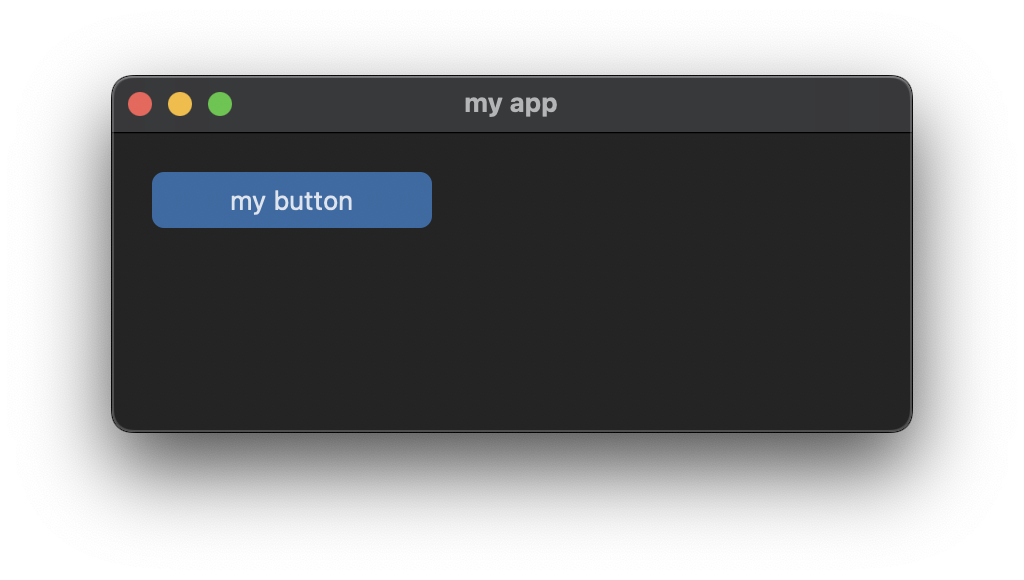1024x580 pixels.
Task: Click the yellow minimize circle
Action: point(179,103)
